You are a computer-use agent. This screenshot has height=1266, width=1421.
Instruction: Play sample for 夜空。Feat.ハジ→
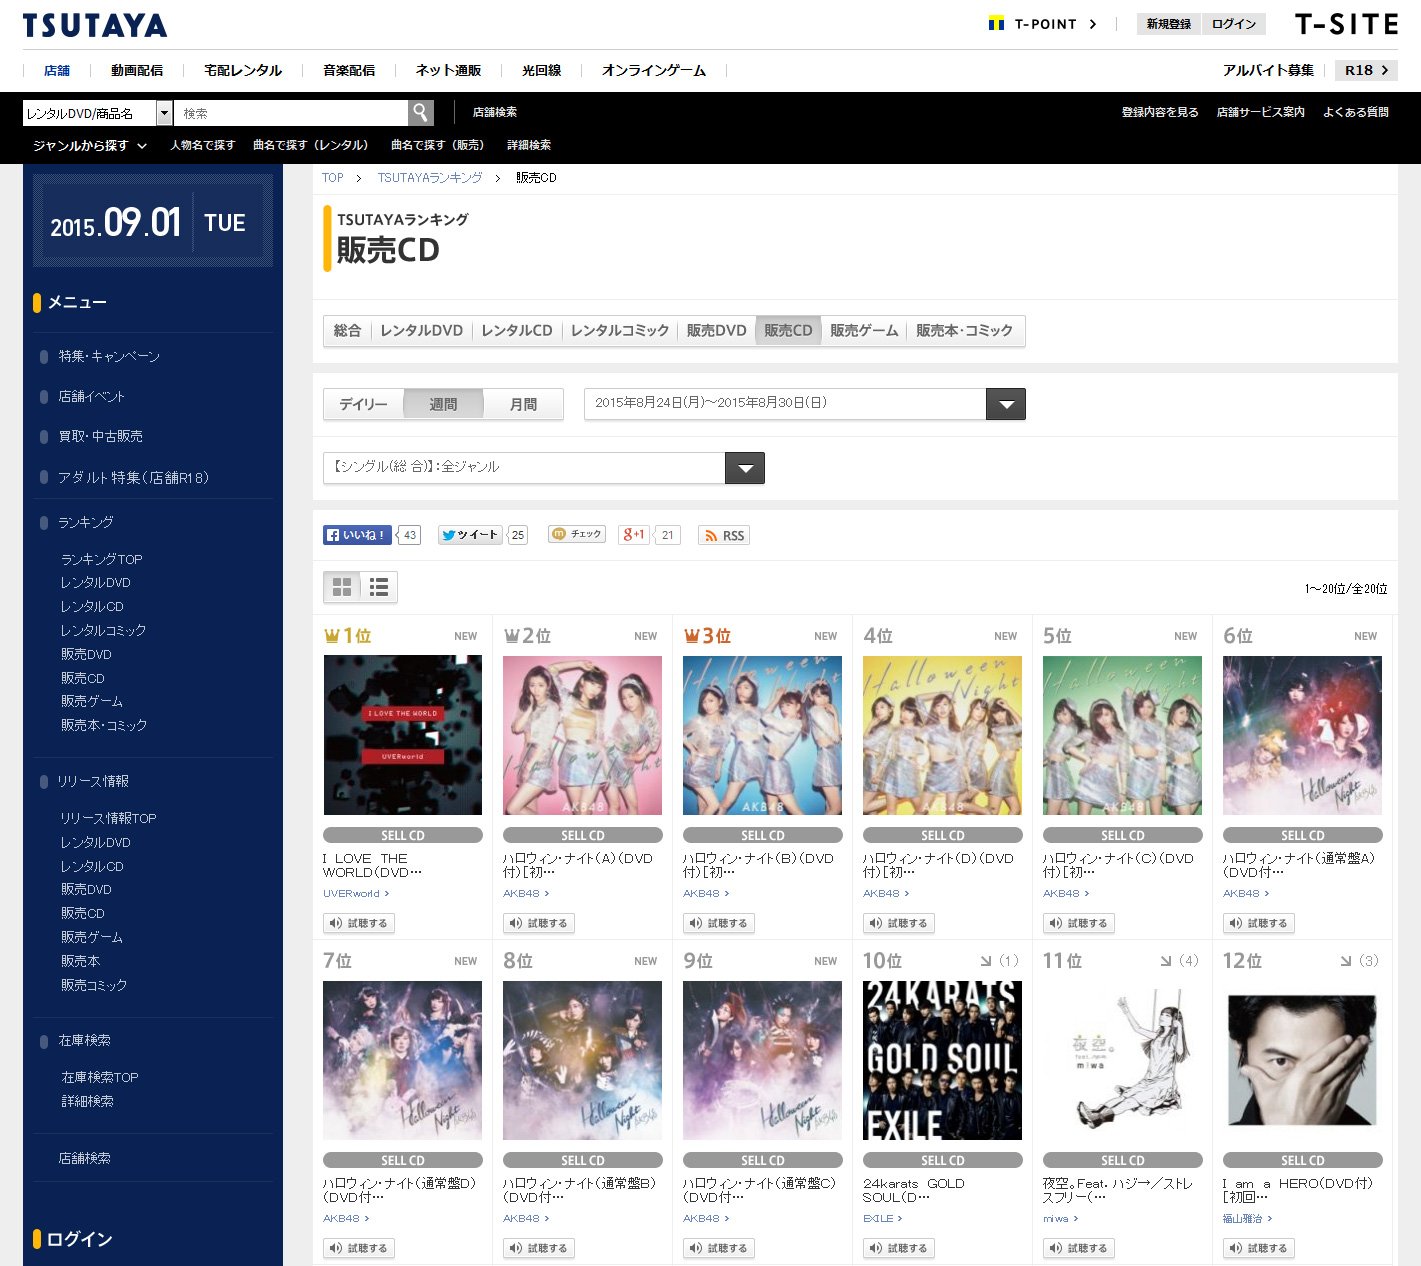(1079, 1248)
